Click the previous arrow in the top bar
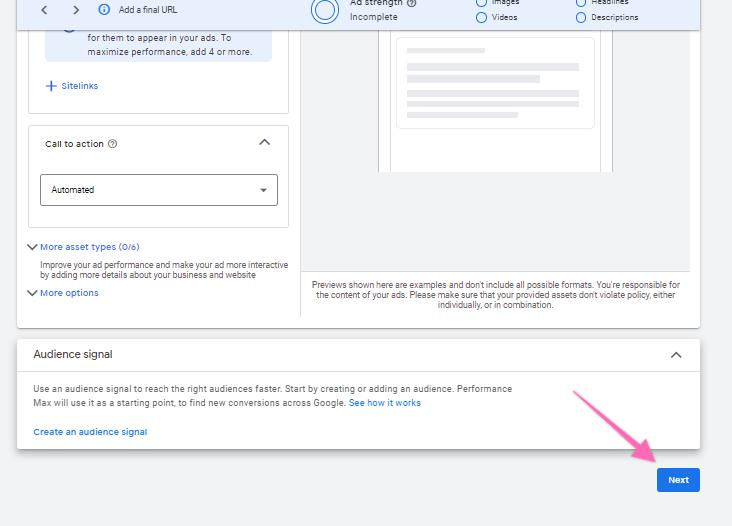This screenshot has height=526, width=732. pos(44,10)
